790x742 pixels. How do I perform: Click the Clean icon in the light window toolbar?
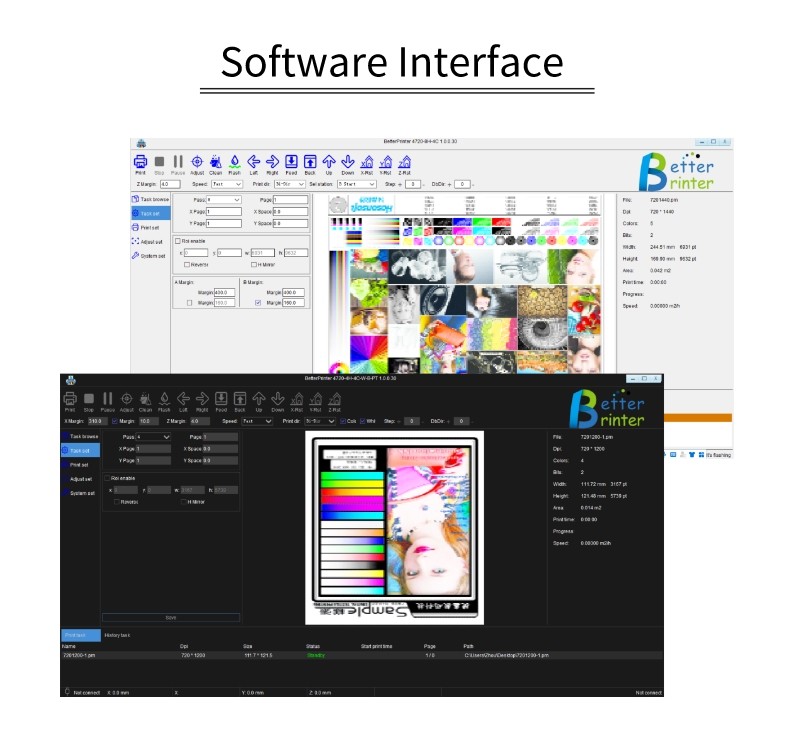[215, 162]
